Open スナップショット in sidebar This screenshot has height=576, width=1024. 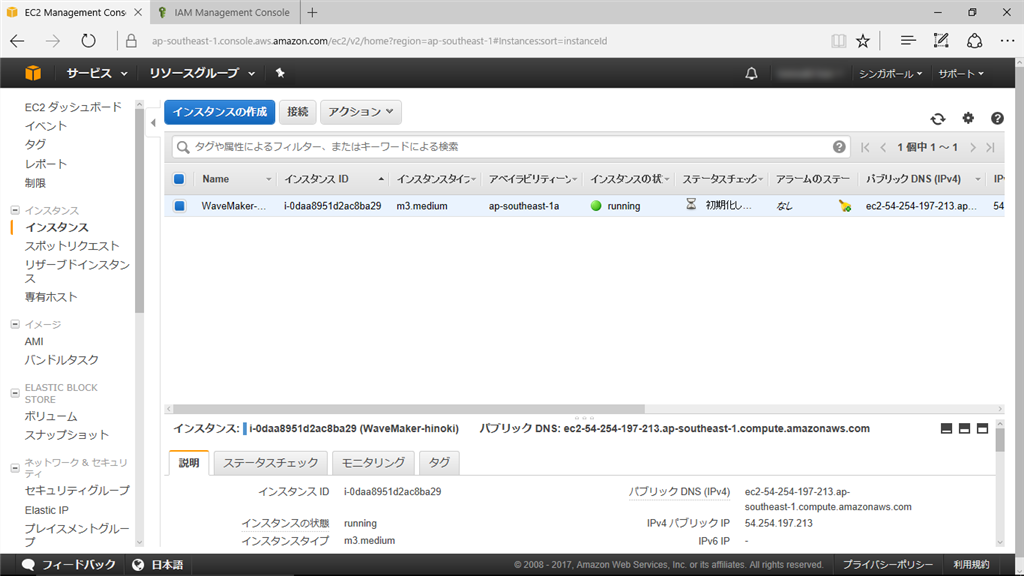(x=67, y=435)
